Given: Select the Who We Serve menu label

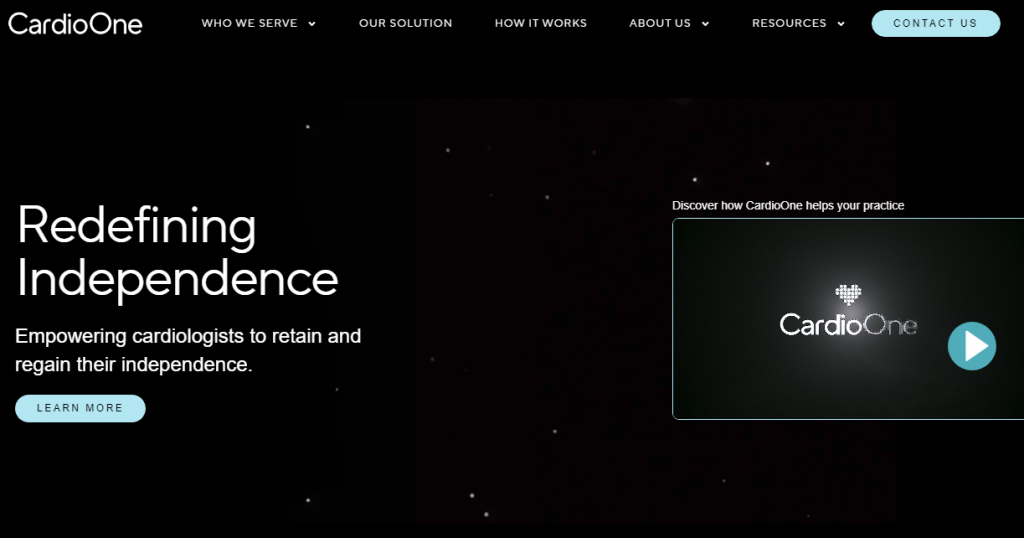Looking at the screenshot, I should 248,23.
